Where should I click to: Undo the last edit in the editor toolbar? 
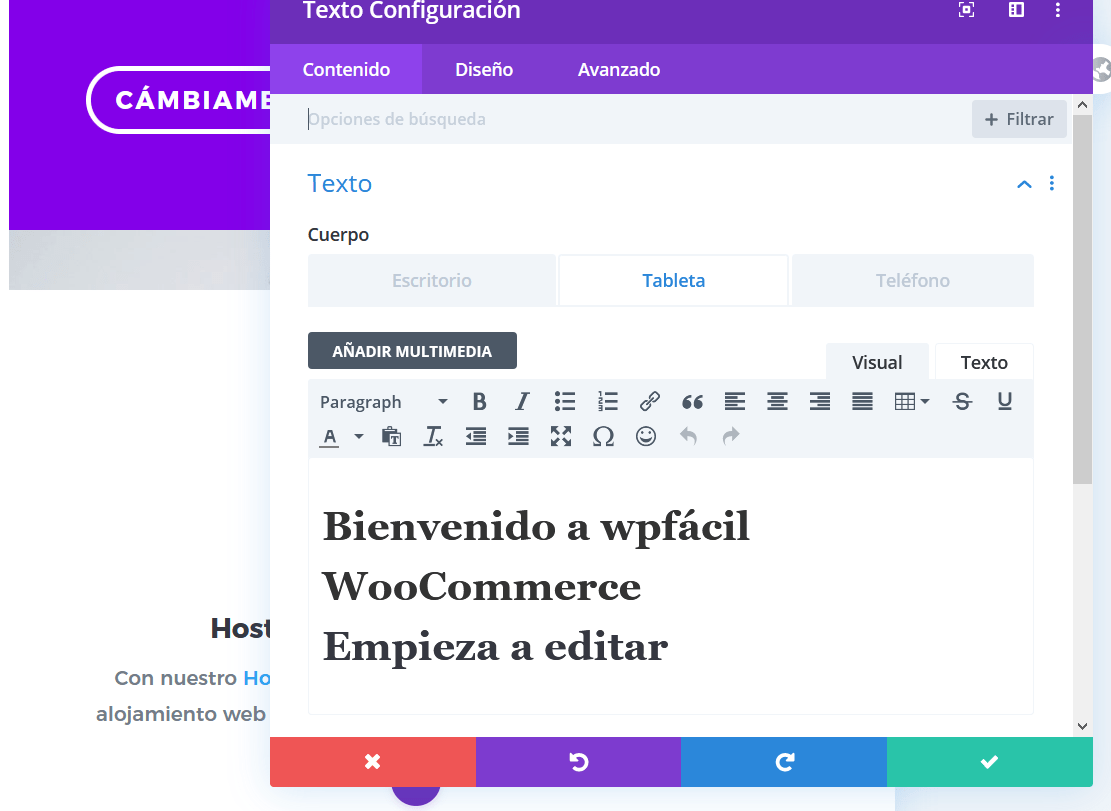pos(689,436)
